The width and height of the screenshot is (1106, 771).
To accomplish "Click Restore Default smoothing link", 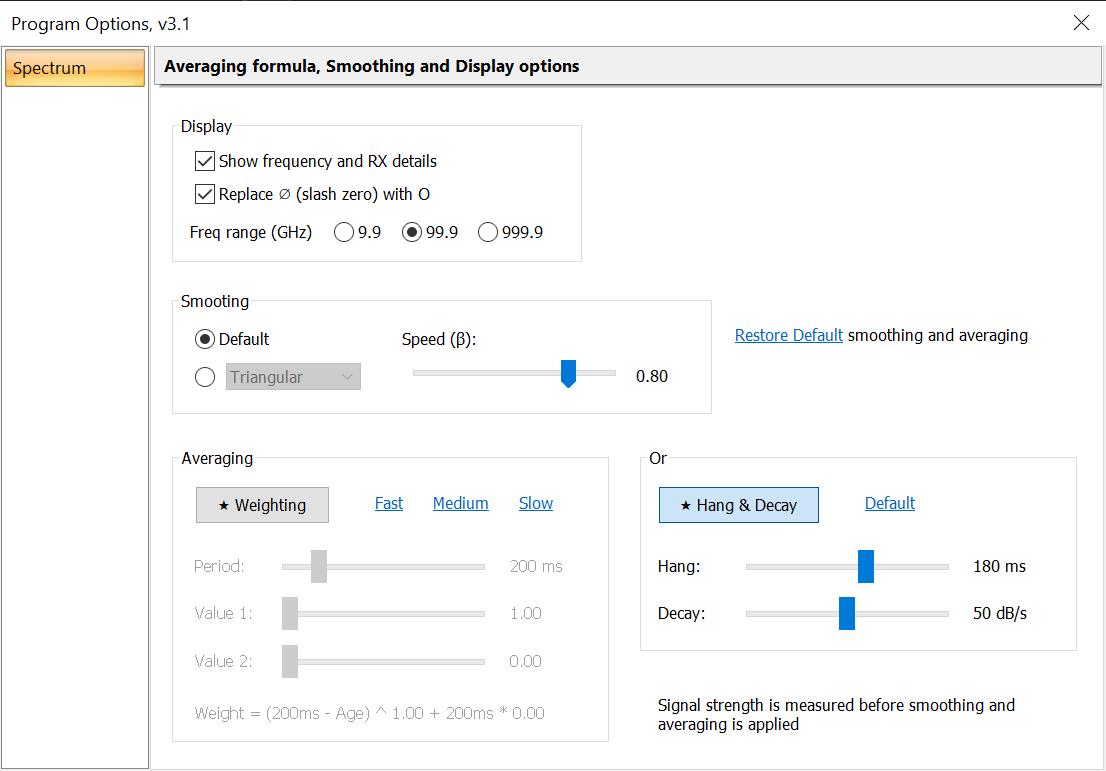I will coord(788,336).
